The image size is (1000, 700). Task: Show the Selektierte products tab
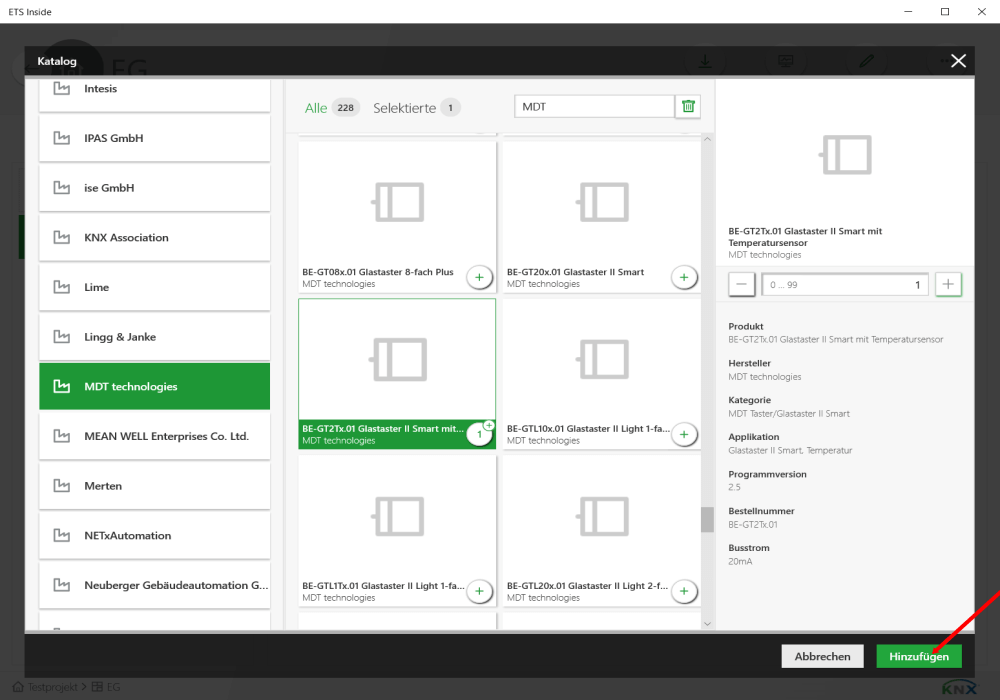[x=405, y=108]
